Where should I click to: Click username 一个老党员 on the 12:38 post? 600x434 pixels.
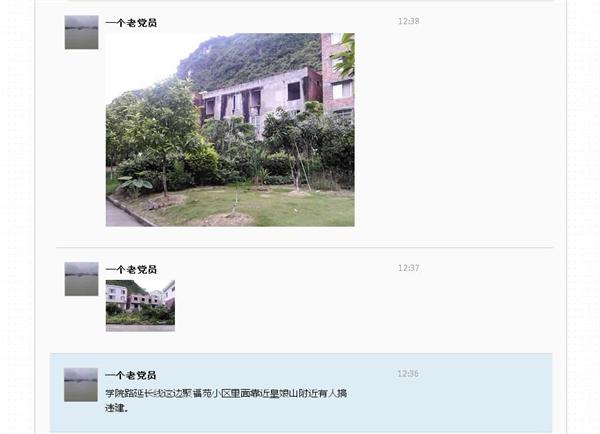(131, 23)
